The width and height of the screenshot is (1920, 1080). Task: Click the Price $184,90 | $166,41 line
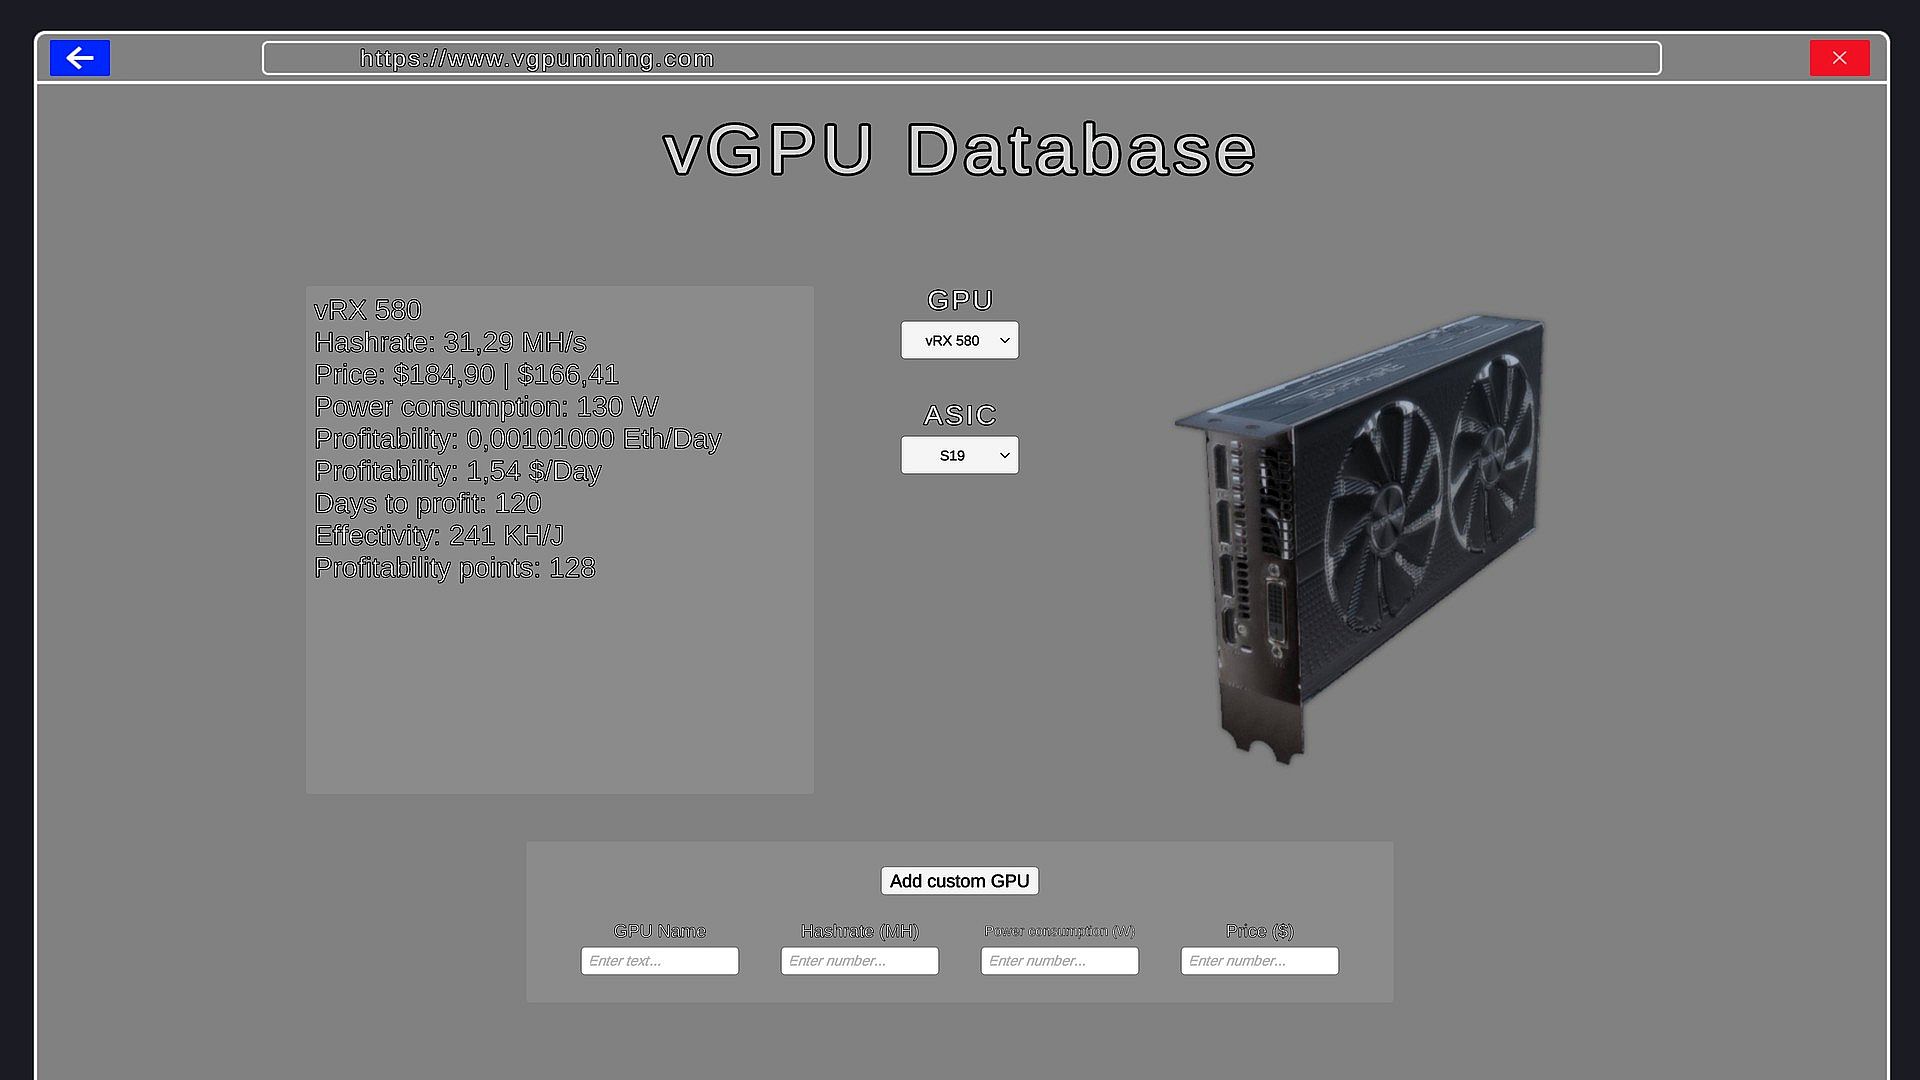tap(466, 375)
